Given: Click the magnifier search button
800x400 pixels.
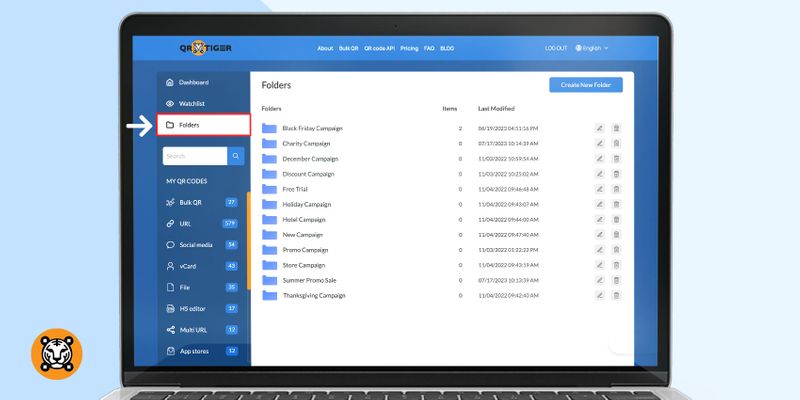Looking at the screenshot, I should pos(236,156).
